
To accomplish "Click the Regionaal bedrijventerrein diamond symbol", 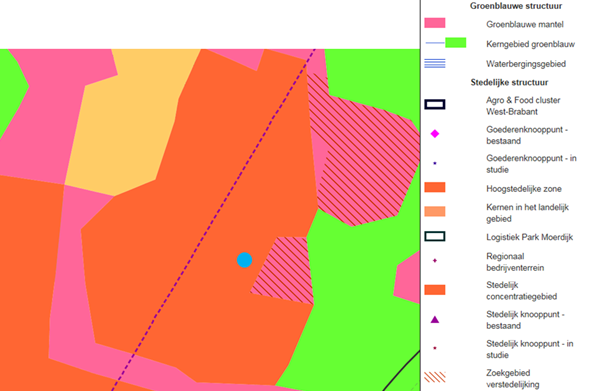I will (435, 261).
